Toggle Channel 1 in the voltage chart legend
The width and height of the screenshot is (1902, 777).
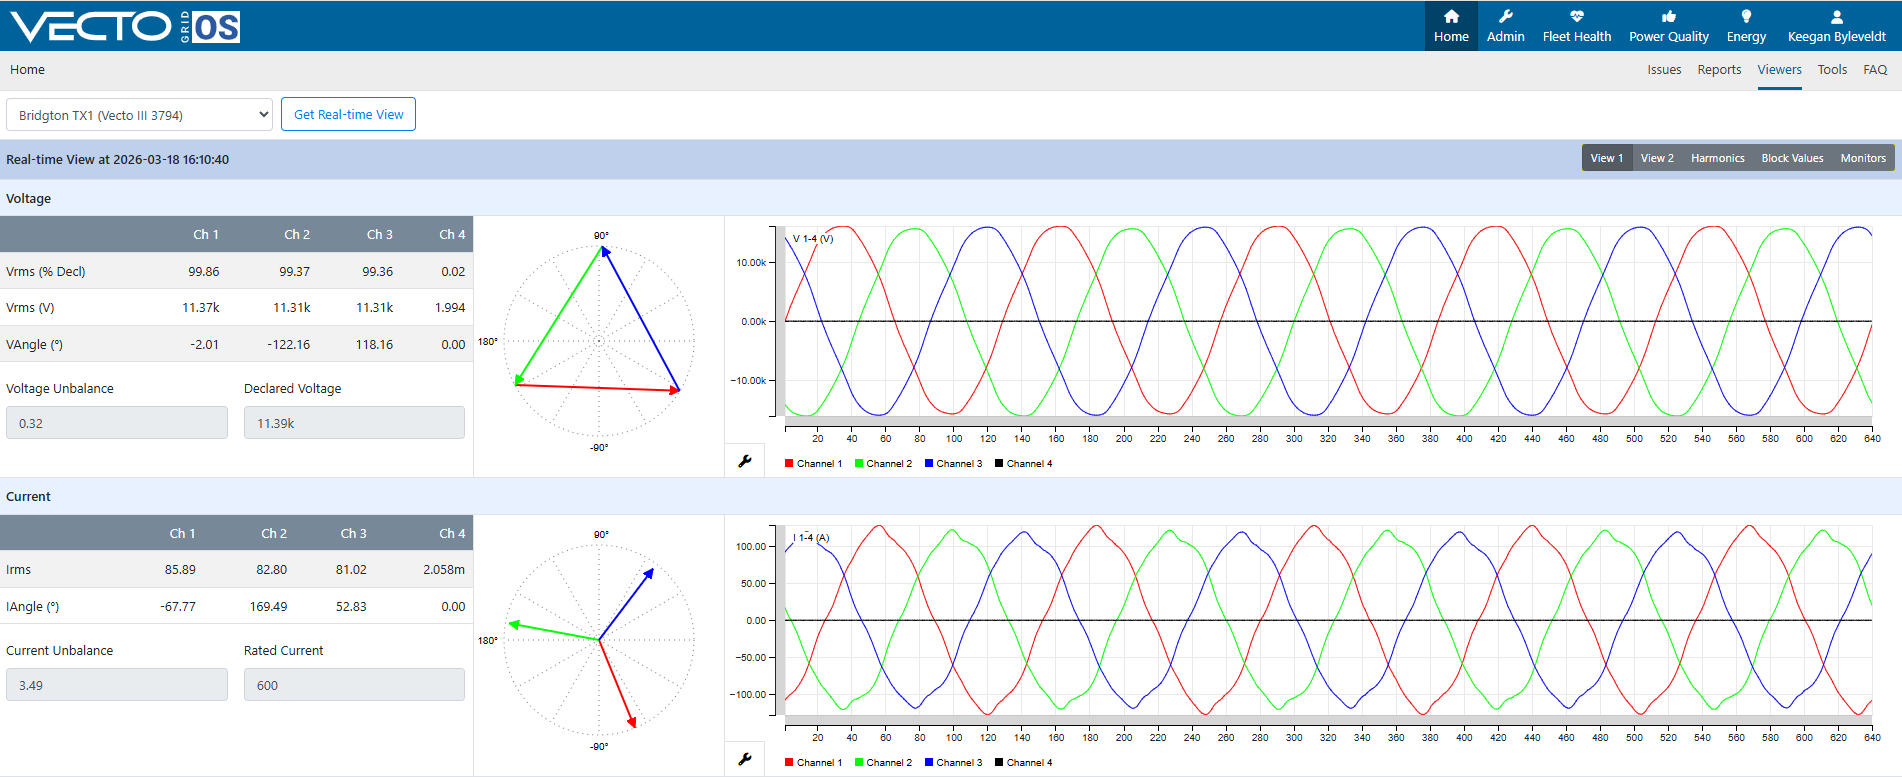[813, 464]
